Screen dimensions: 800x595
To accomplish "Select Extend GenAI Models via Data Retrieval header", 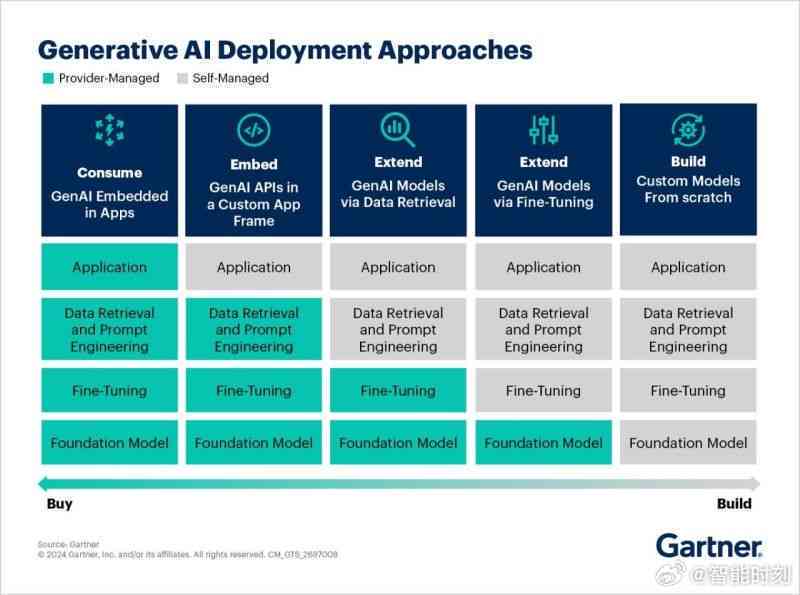I will (398, 170).
